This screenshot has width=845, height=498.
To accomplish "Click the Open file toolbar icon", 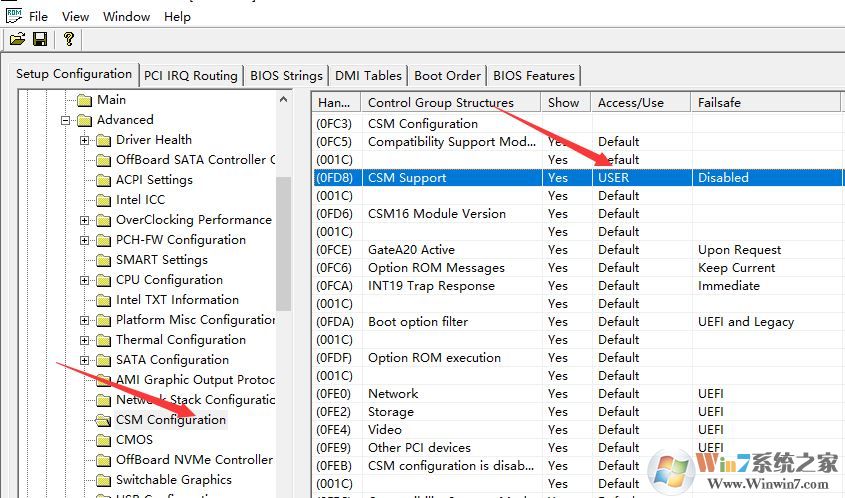I will pos(17,39).
